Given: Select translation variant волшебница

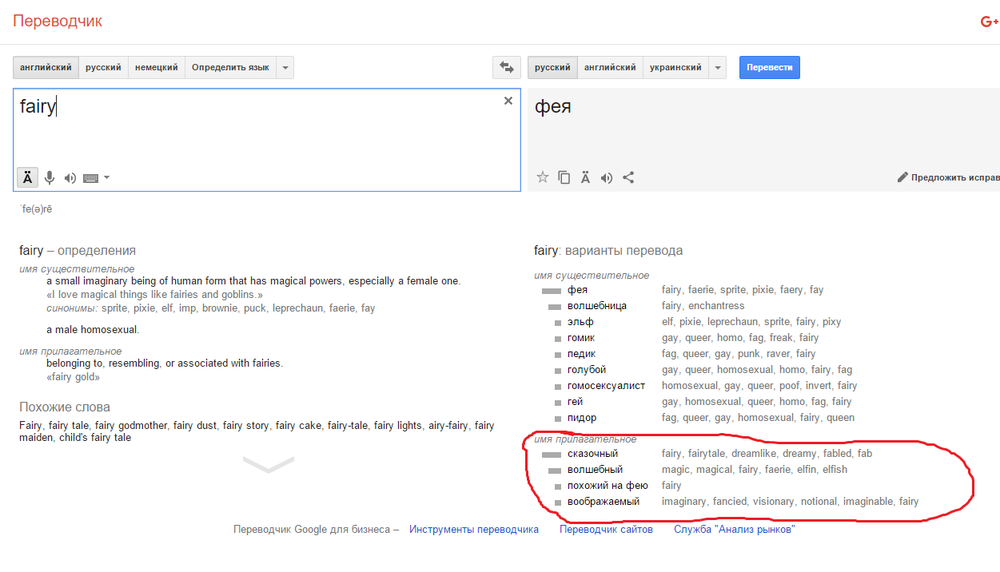Looking at the screenshot, I should pos(597,305).
